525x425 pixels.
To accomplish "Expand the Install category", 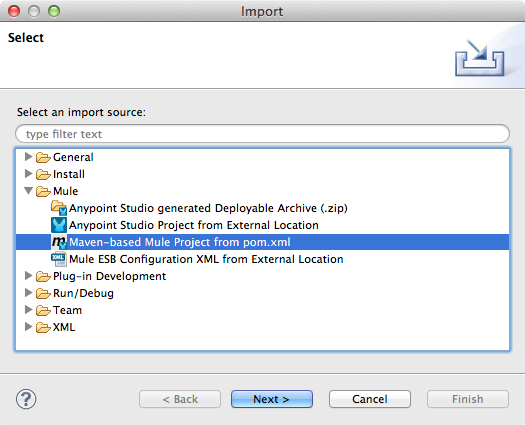I will (x=28, y=173).
